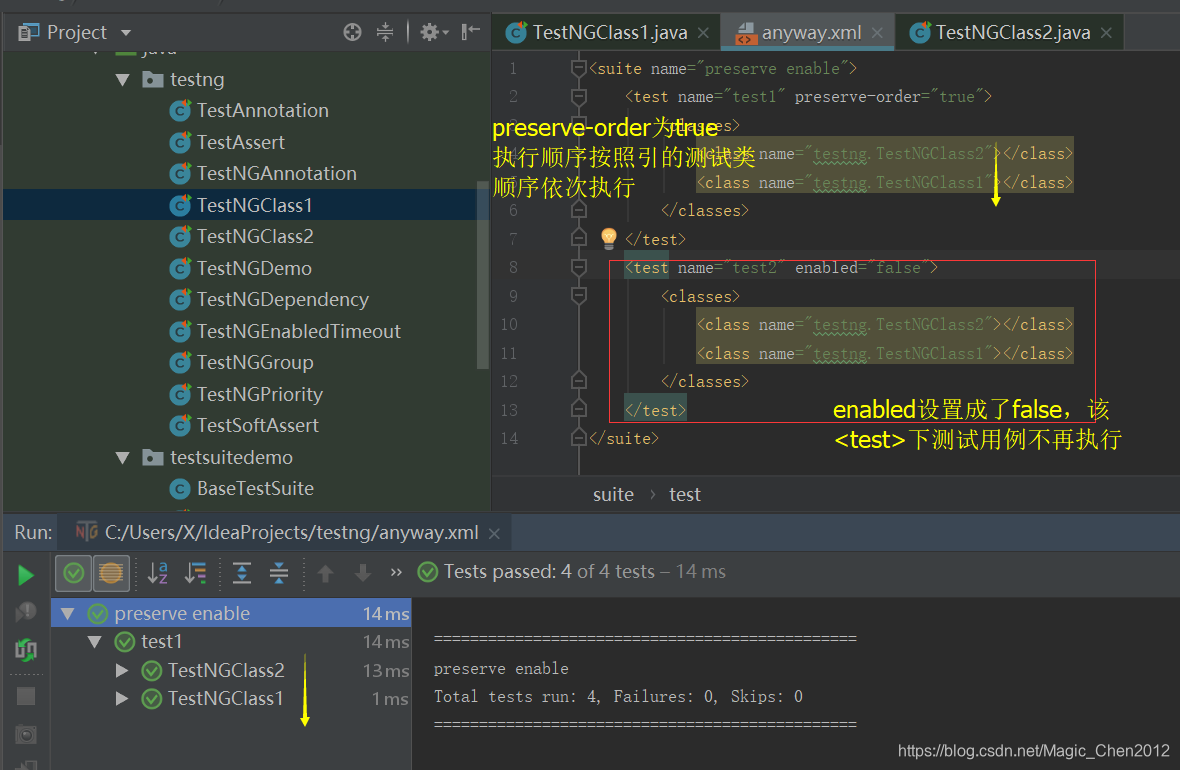Go to next failed test arrow
This screenshot has height=770, width=1180.
[362, 573]
